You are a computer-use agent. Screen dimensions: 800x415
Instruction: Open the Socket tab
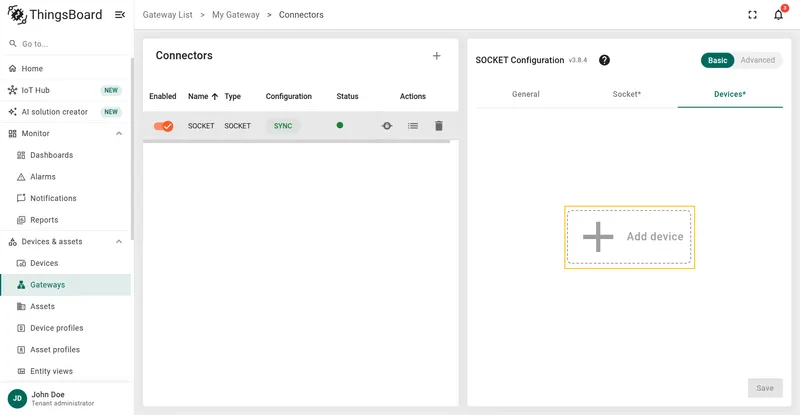click(627, 94)
